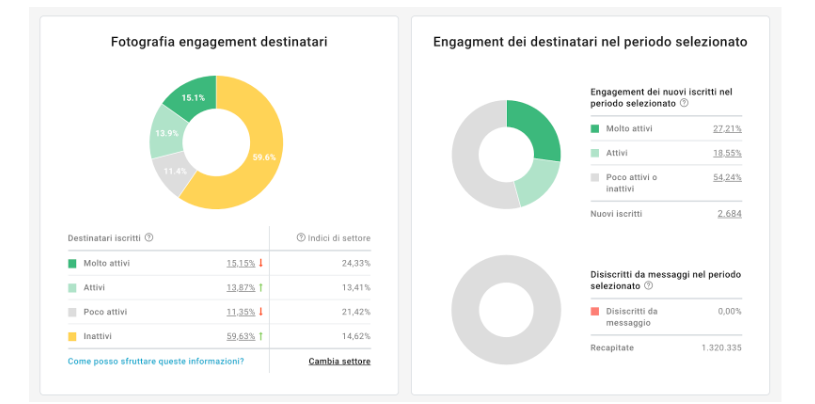Open the 54,24% Poco attivi o inattivi value

[727, 177]
